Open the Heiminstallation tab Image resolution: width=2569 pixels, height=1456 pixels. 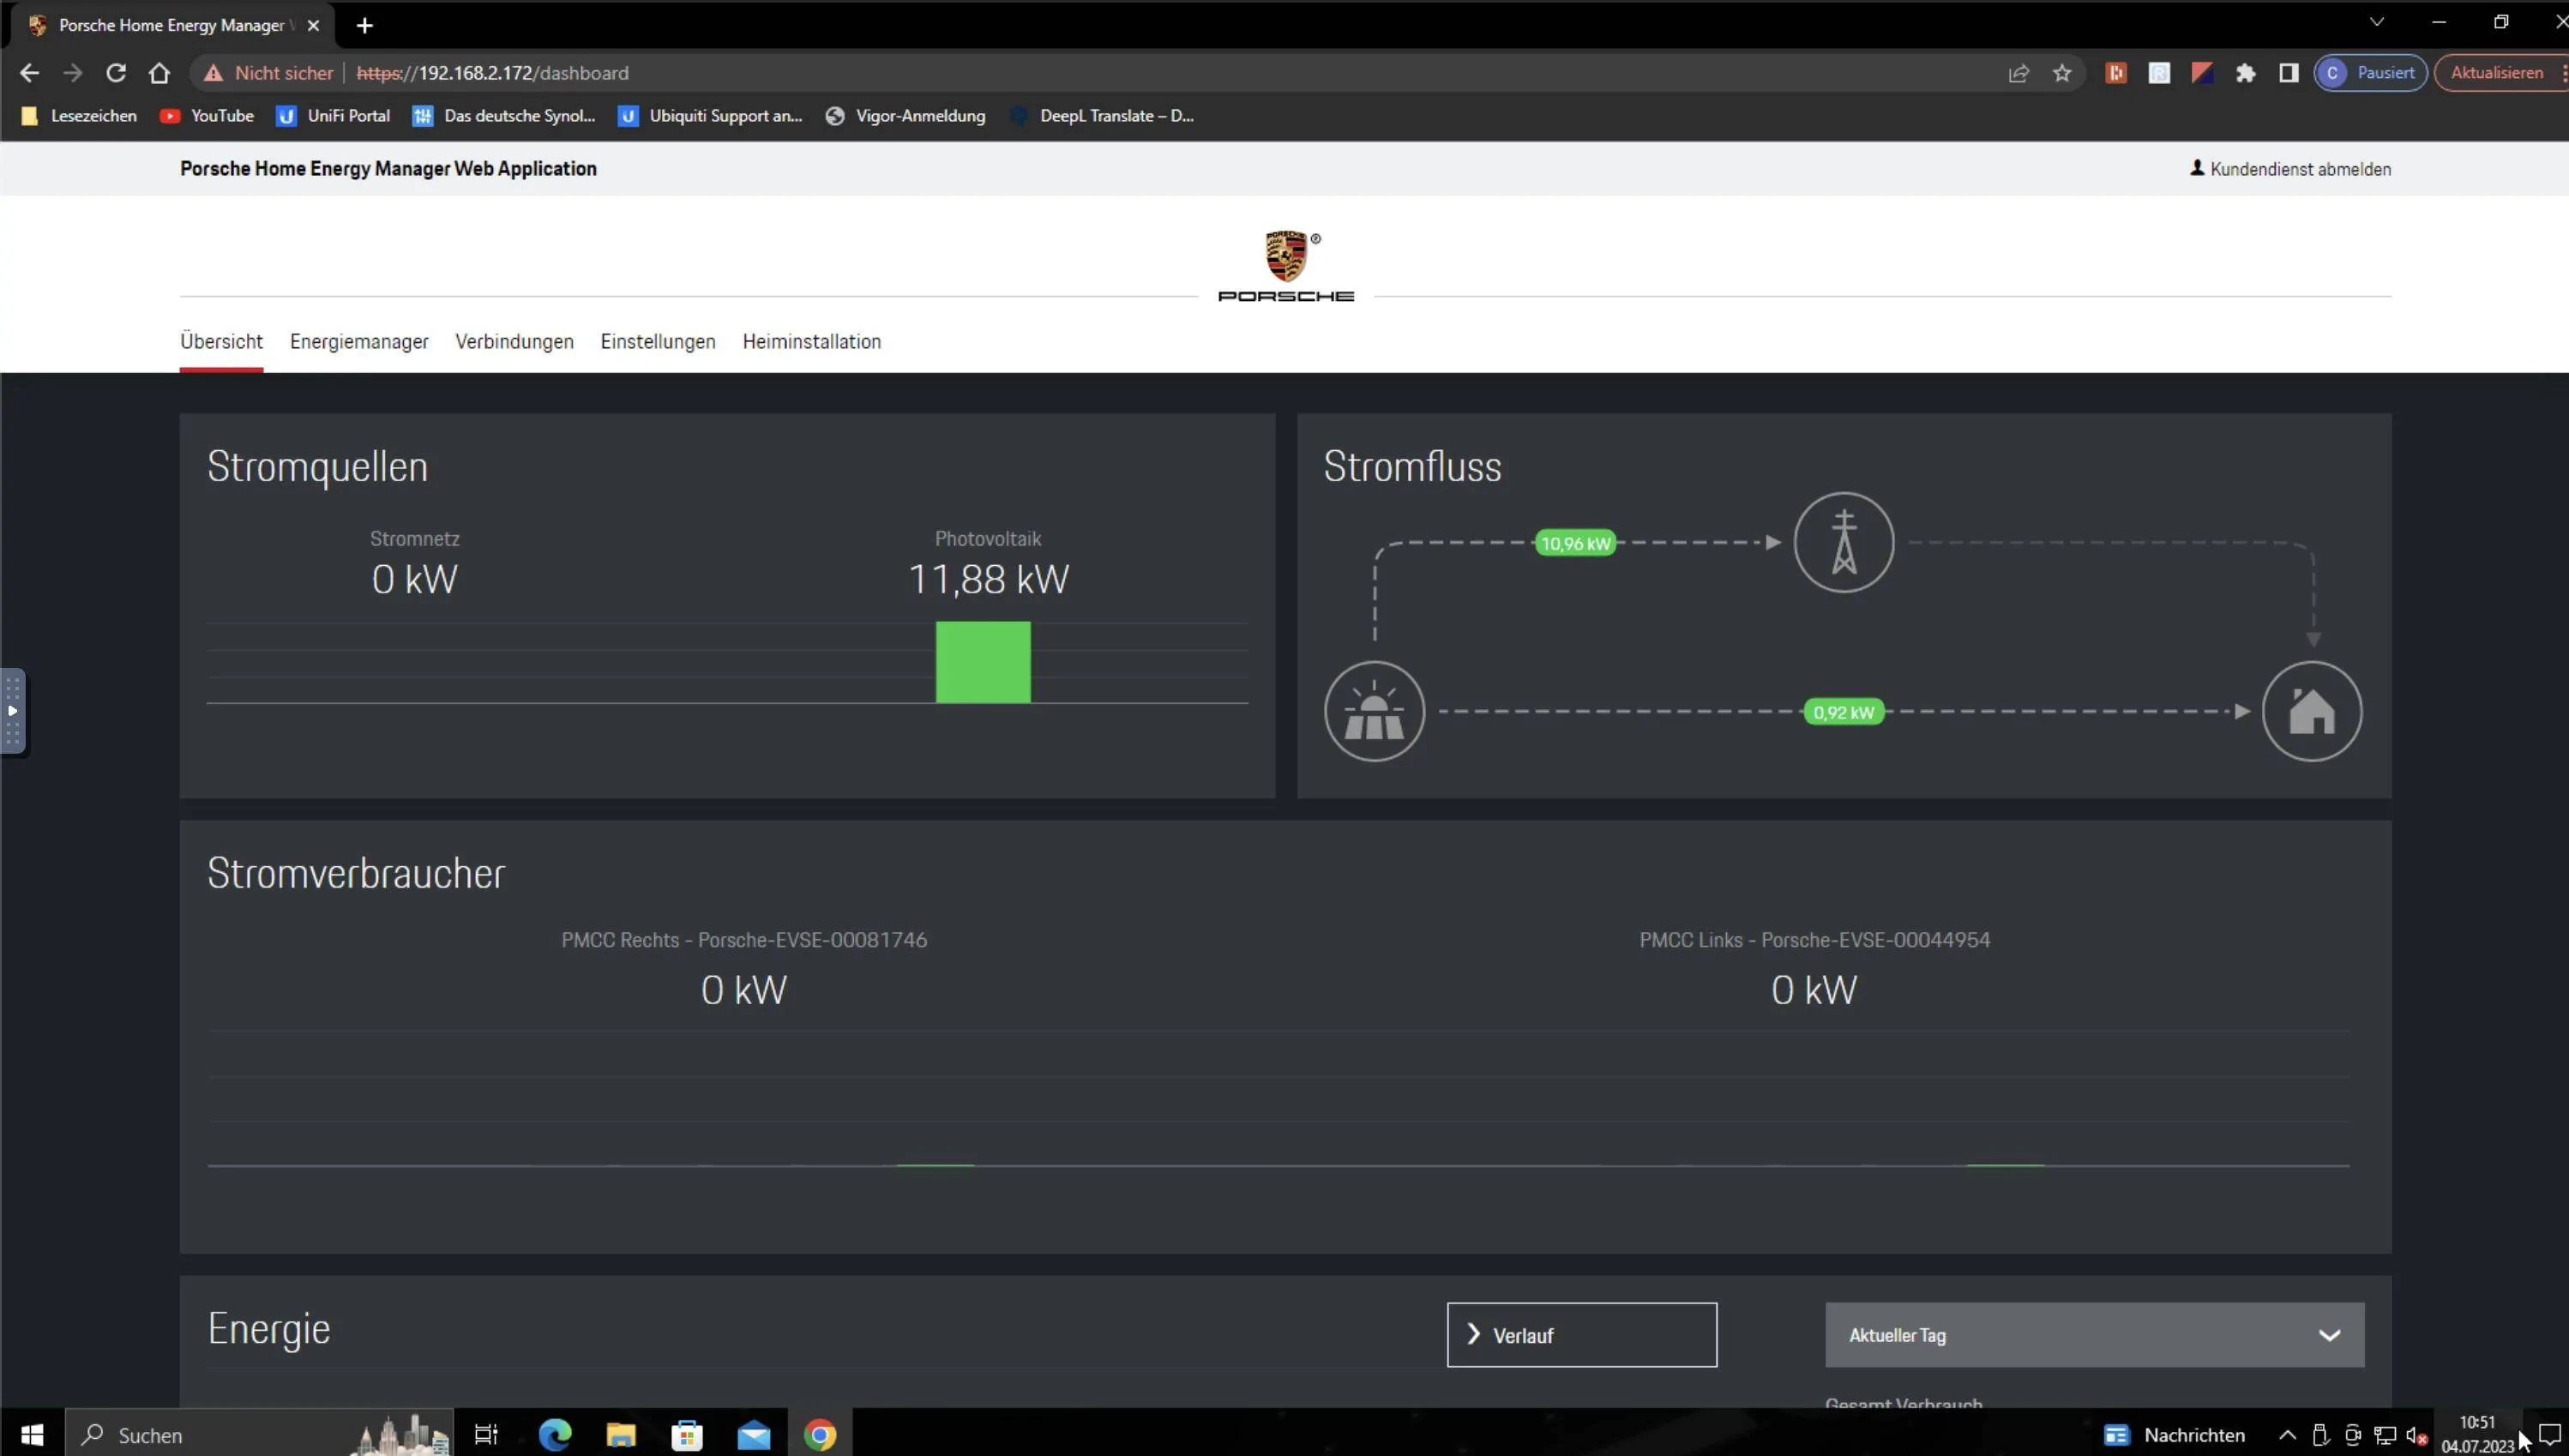[811, 342]
